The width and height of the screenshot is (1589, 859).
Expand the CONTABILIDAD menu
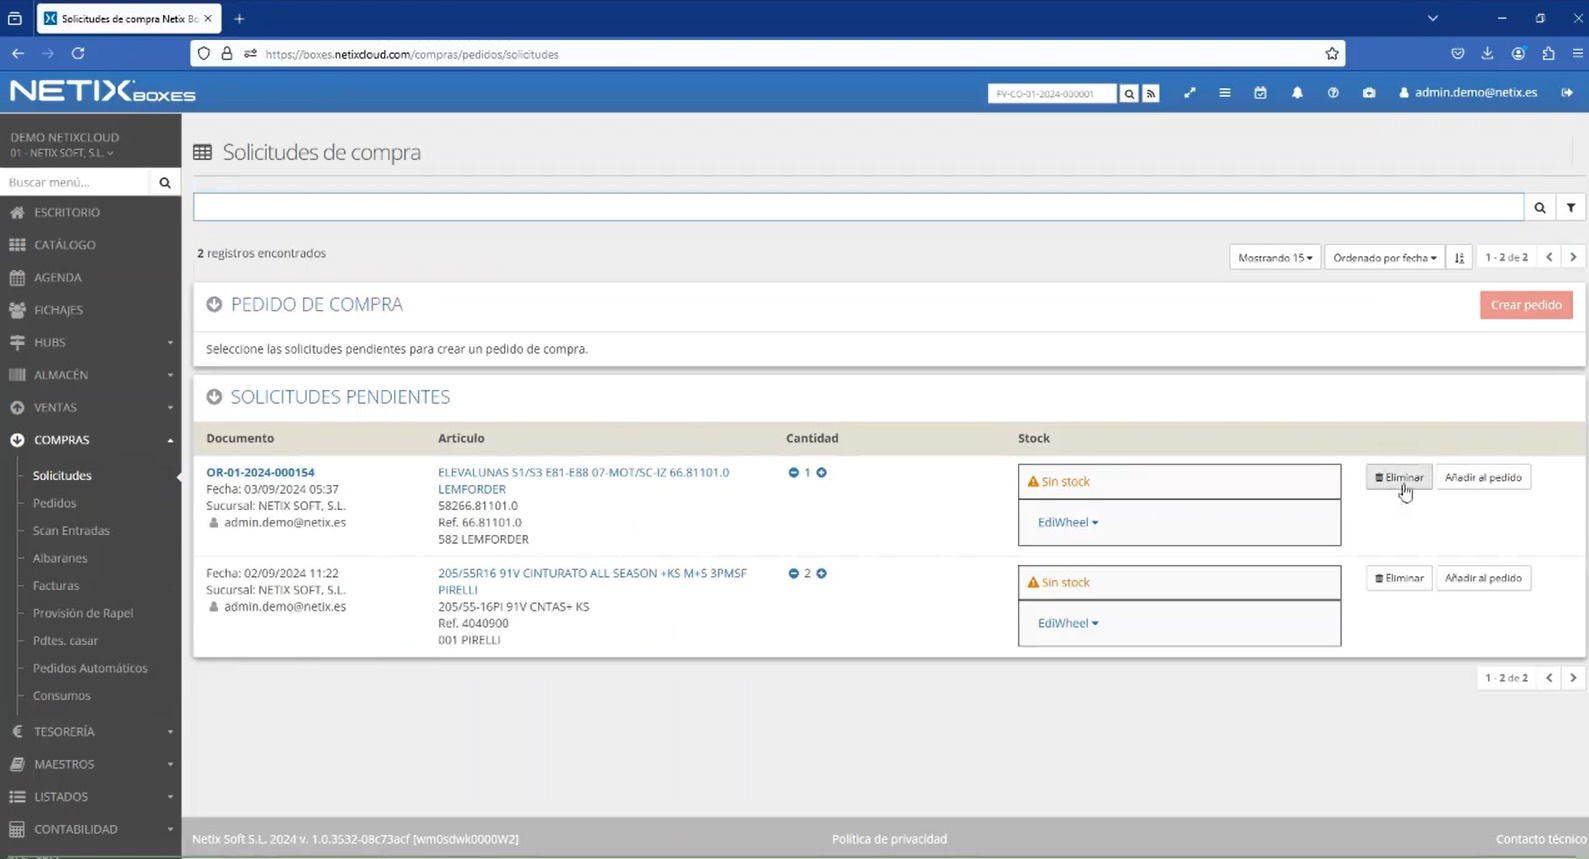click(x=90, y=829)
